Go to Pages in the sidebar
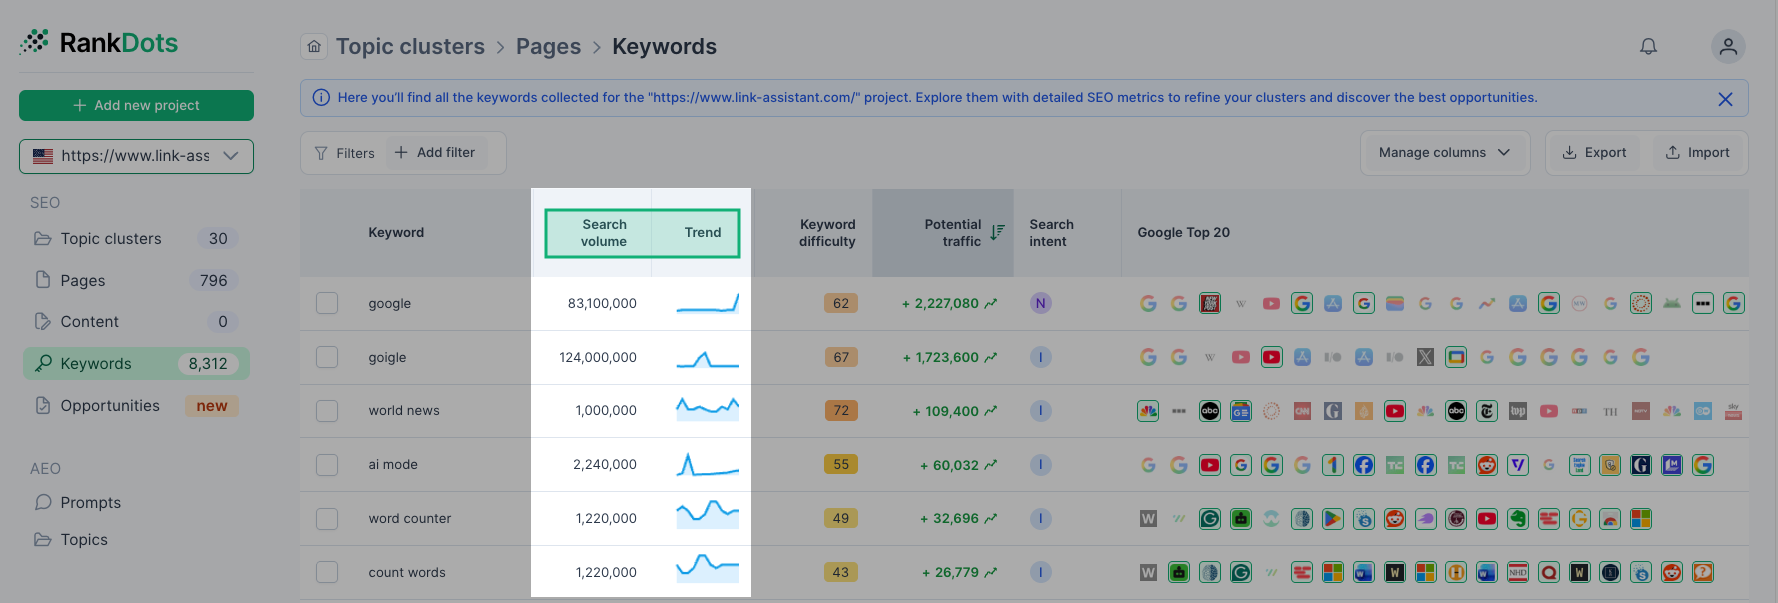The width and height of the screenshot is (1778, 603). (x=136, y=280)
